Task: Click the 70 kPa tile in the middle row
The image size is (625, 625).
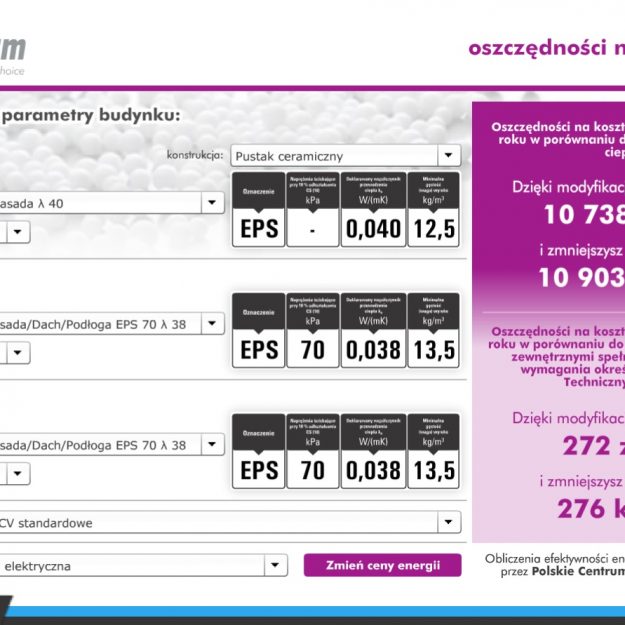Action: pyautogui.click(x=312, y=331)
